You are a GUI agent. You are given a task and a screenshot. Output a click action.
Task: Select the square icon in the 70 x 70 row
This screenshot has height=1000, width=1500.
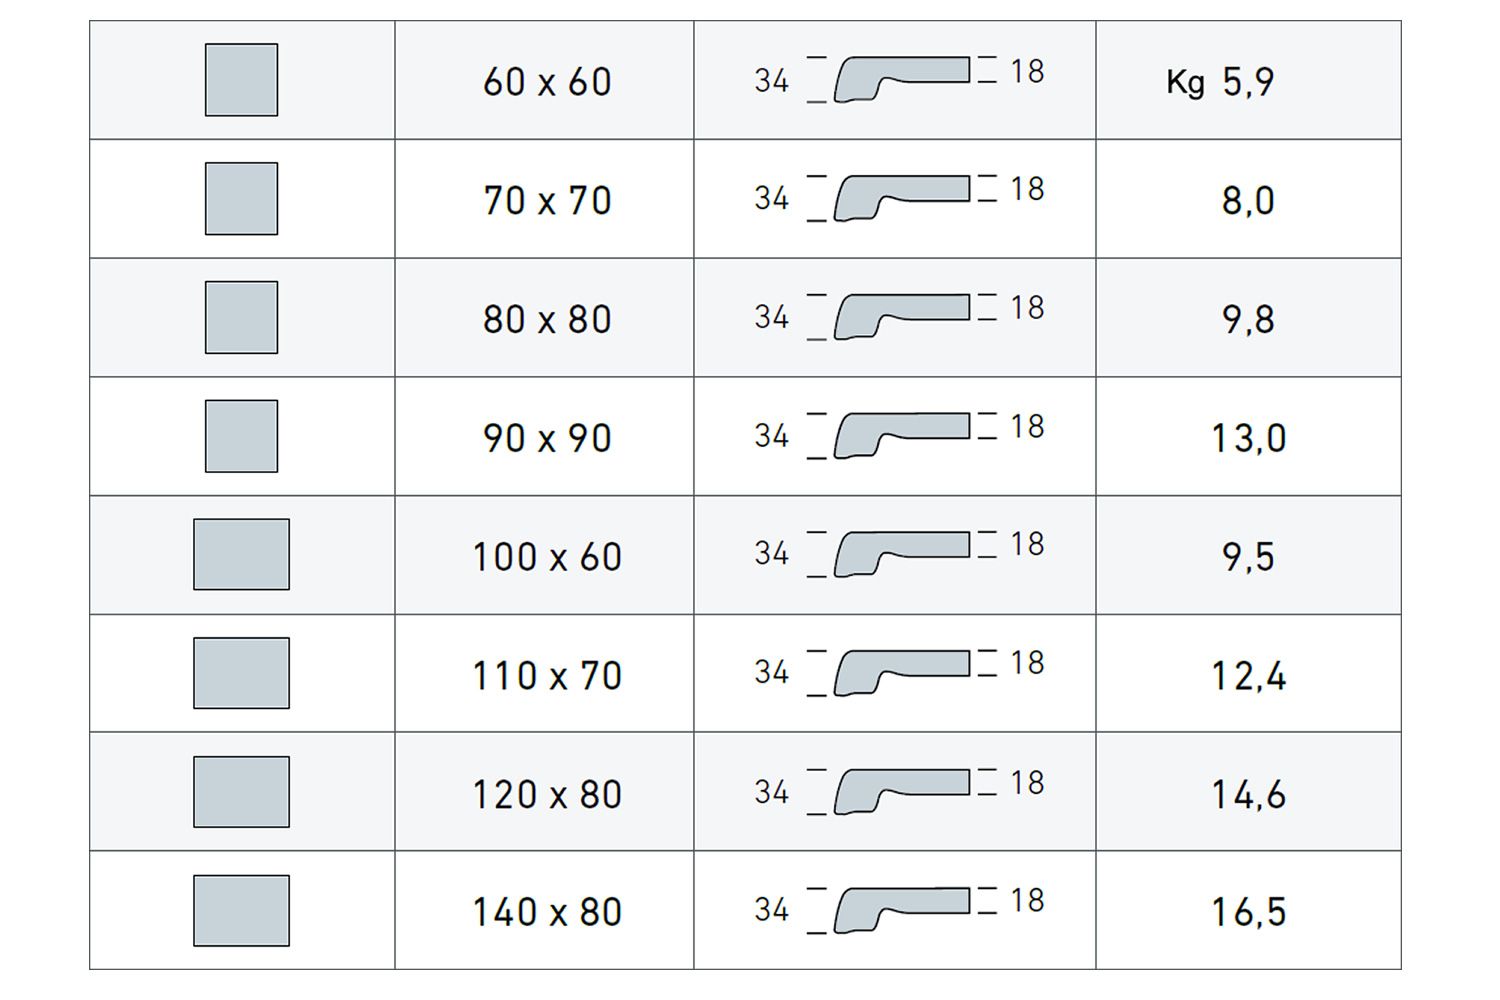coord(241,199)
